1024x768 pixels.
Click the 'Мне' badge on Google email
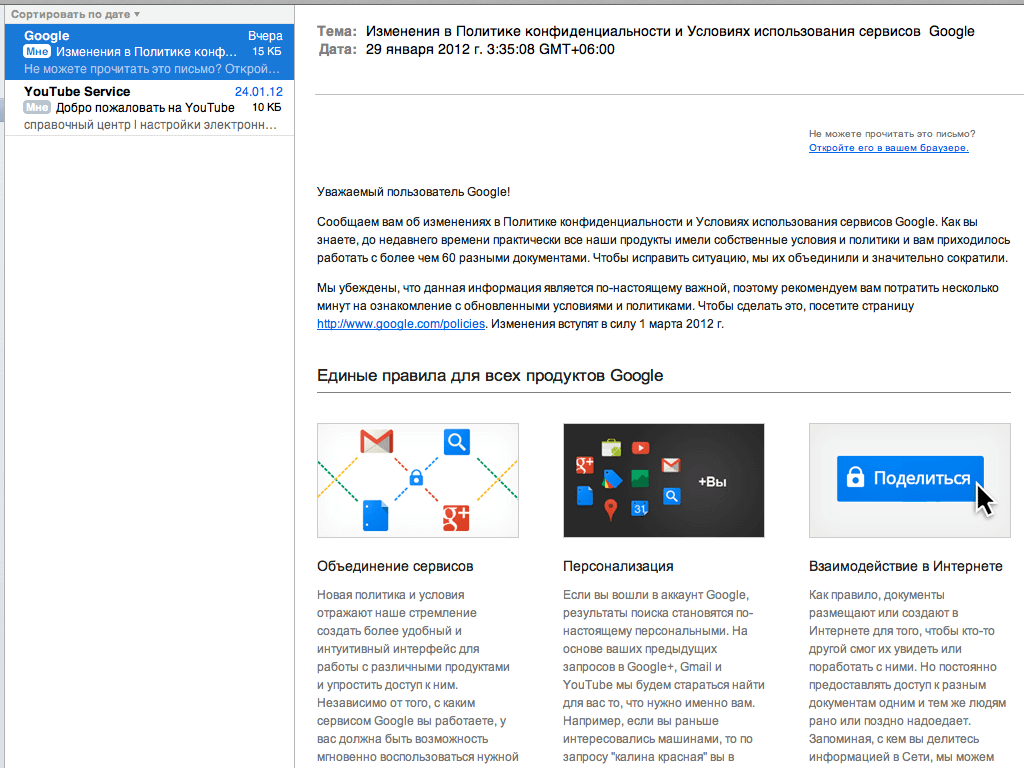(37, 52)
